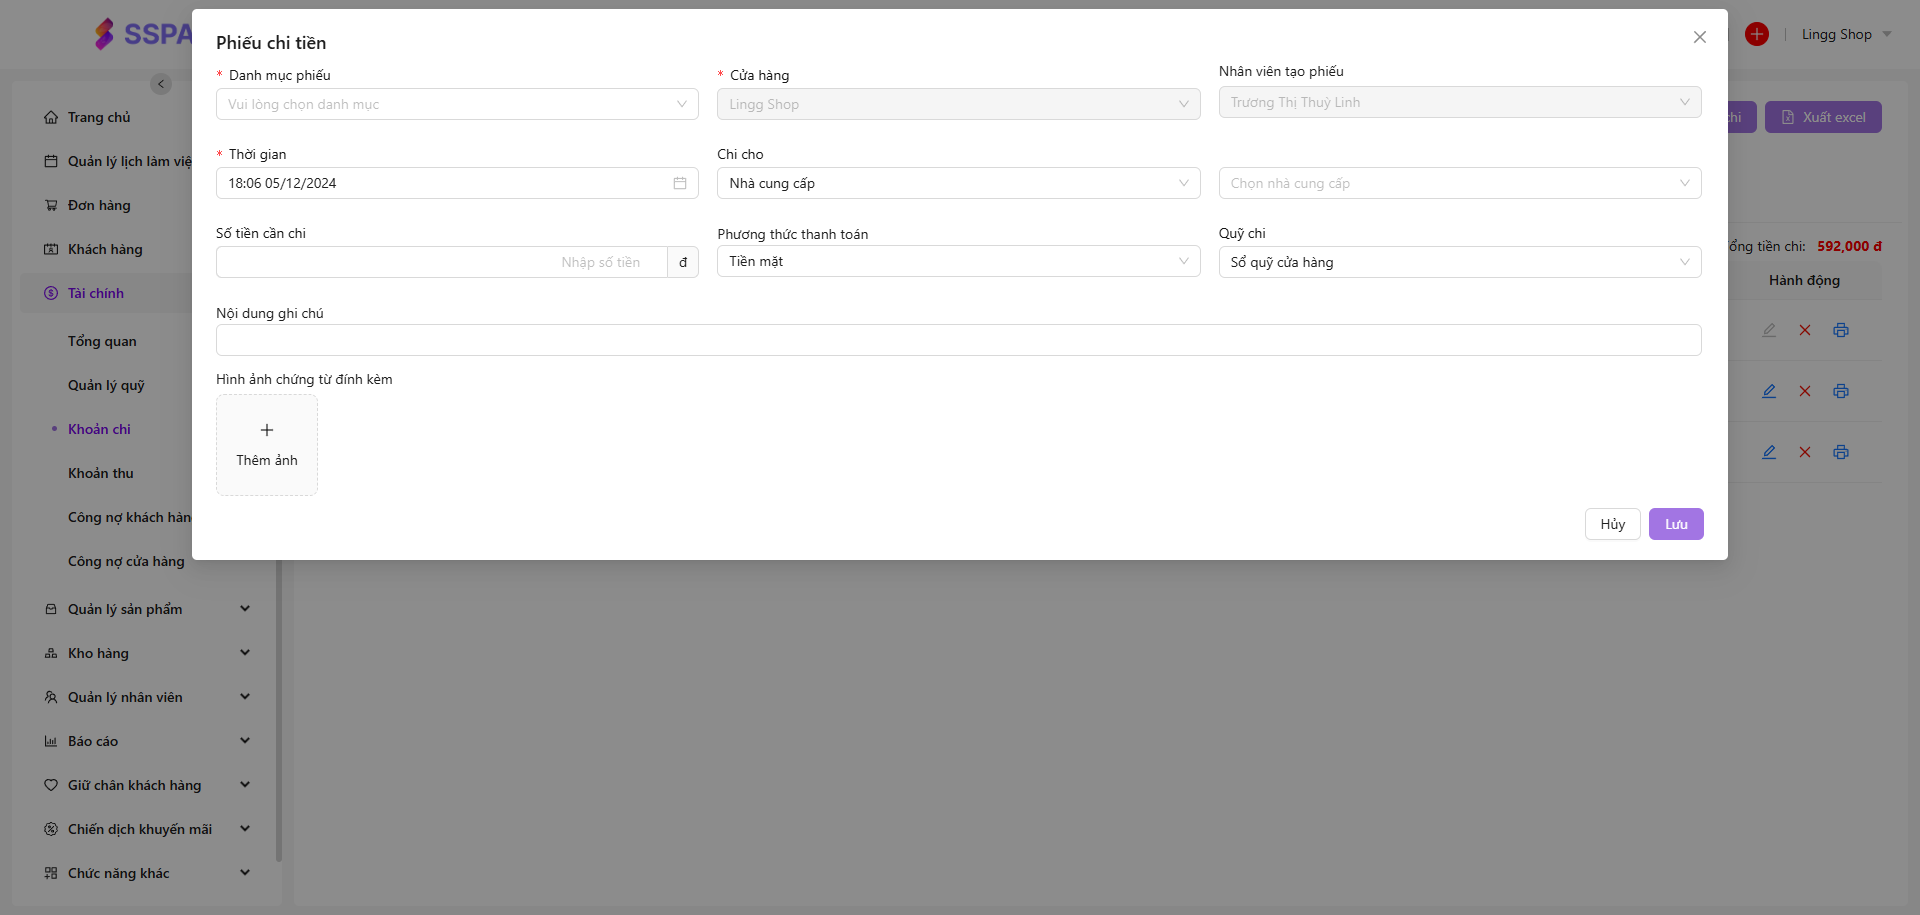This screenshot has width=1920, height=915.
Task: Click the Nội dung ghi chú field
Action: pyautogui.click(x=958, y=340)
